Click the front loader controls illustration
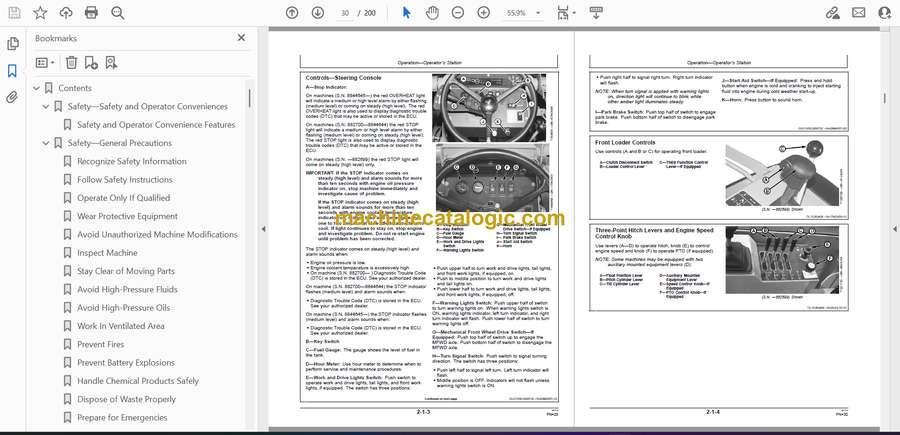 [x=782, y=174]
